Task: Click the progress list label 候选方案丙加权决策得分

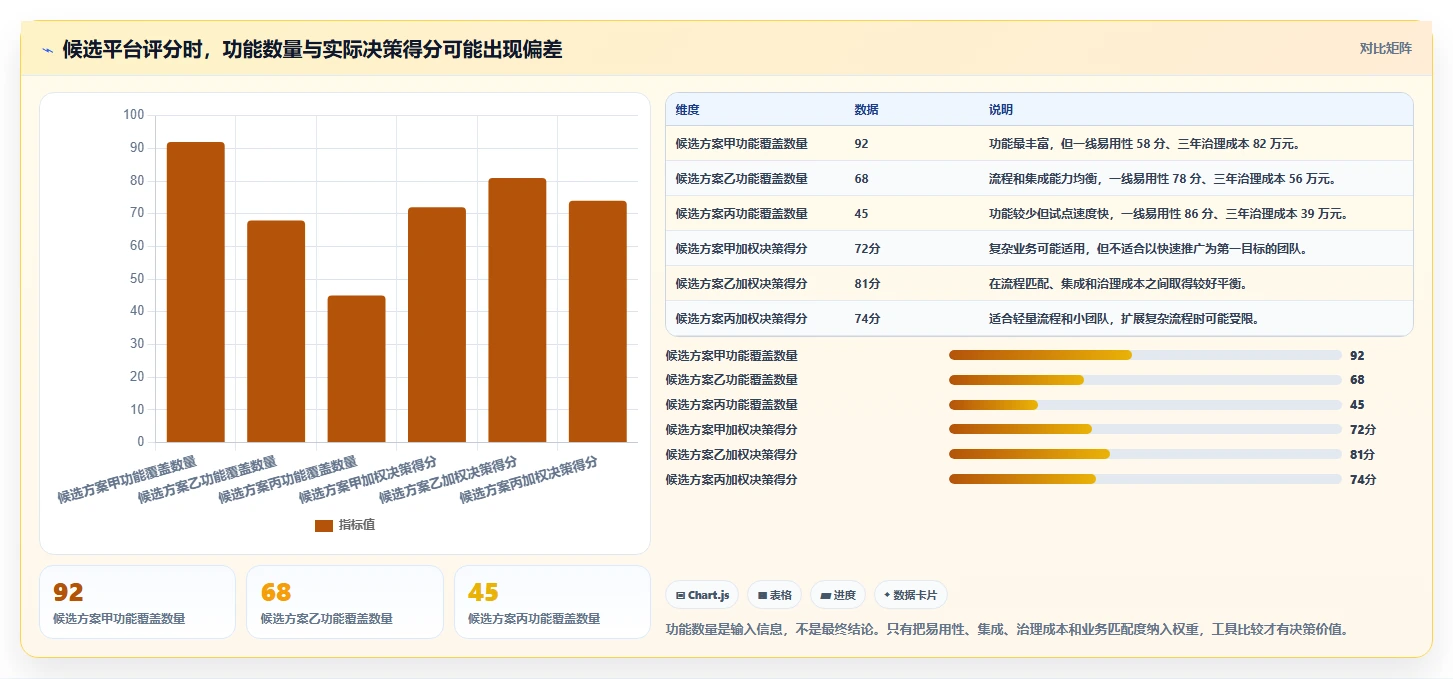Action: click(x=732, y=480)
